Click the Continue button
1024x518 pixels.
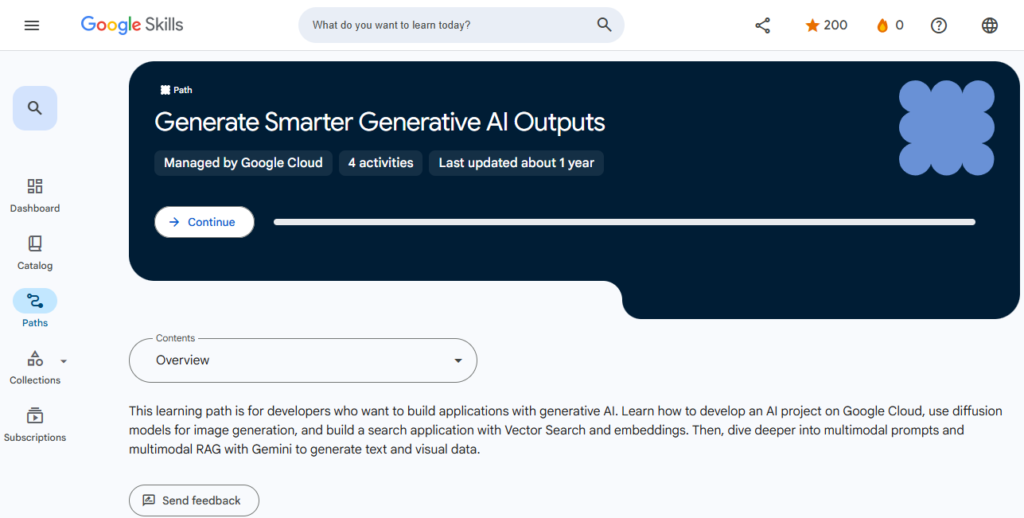point(204,222)
